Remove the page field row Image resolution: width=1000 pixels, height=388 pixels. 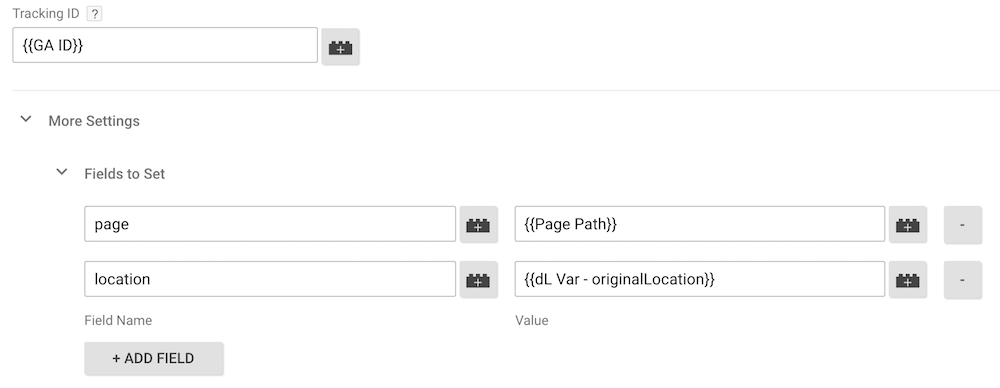coord(962,224)
